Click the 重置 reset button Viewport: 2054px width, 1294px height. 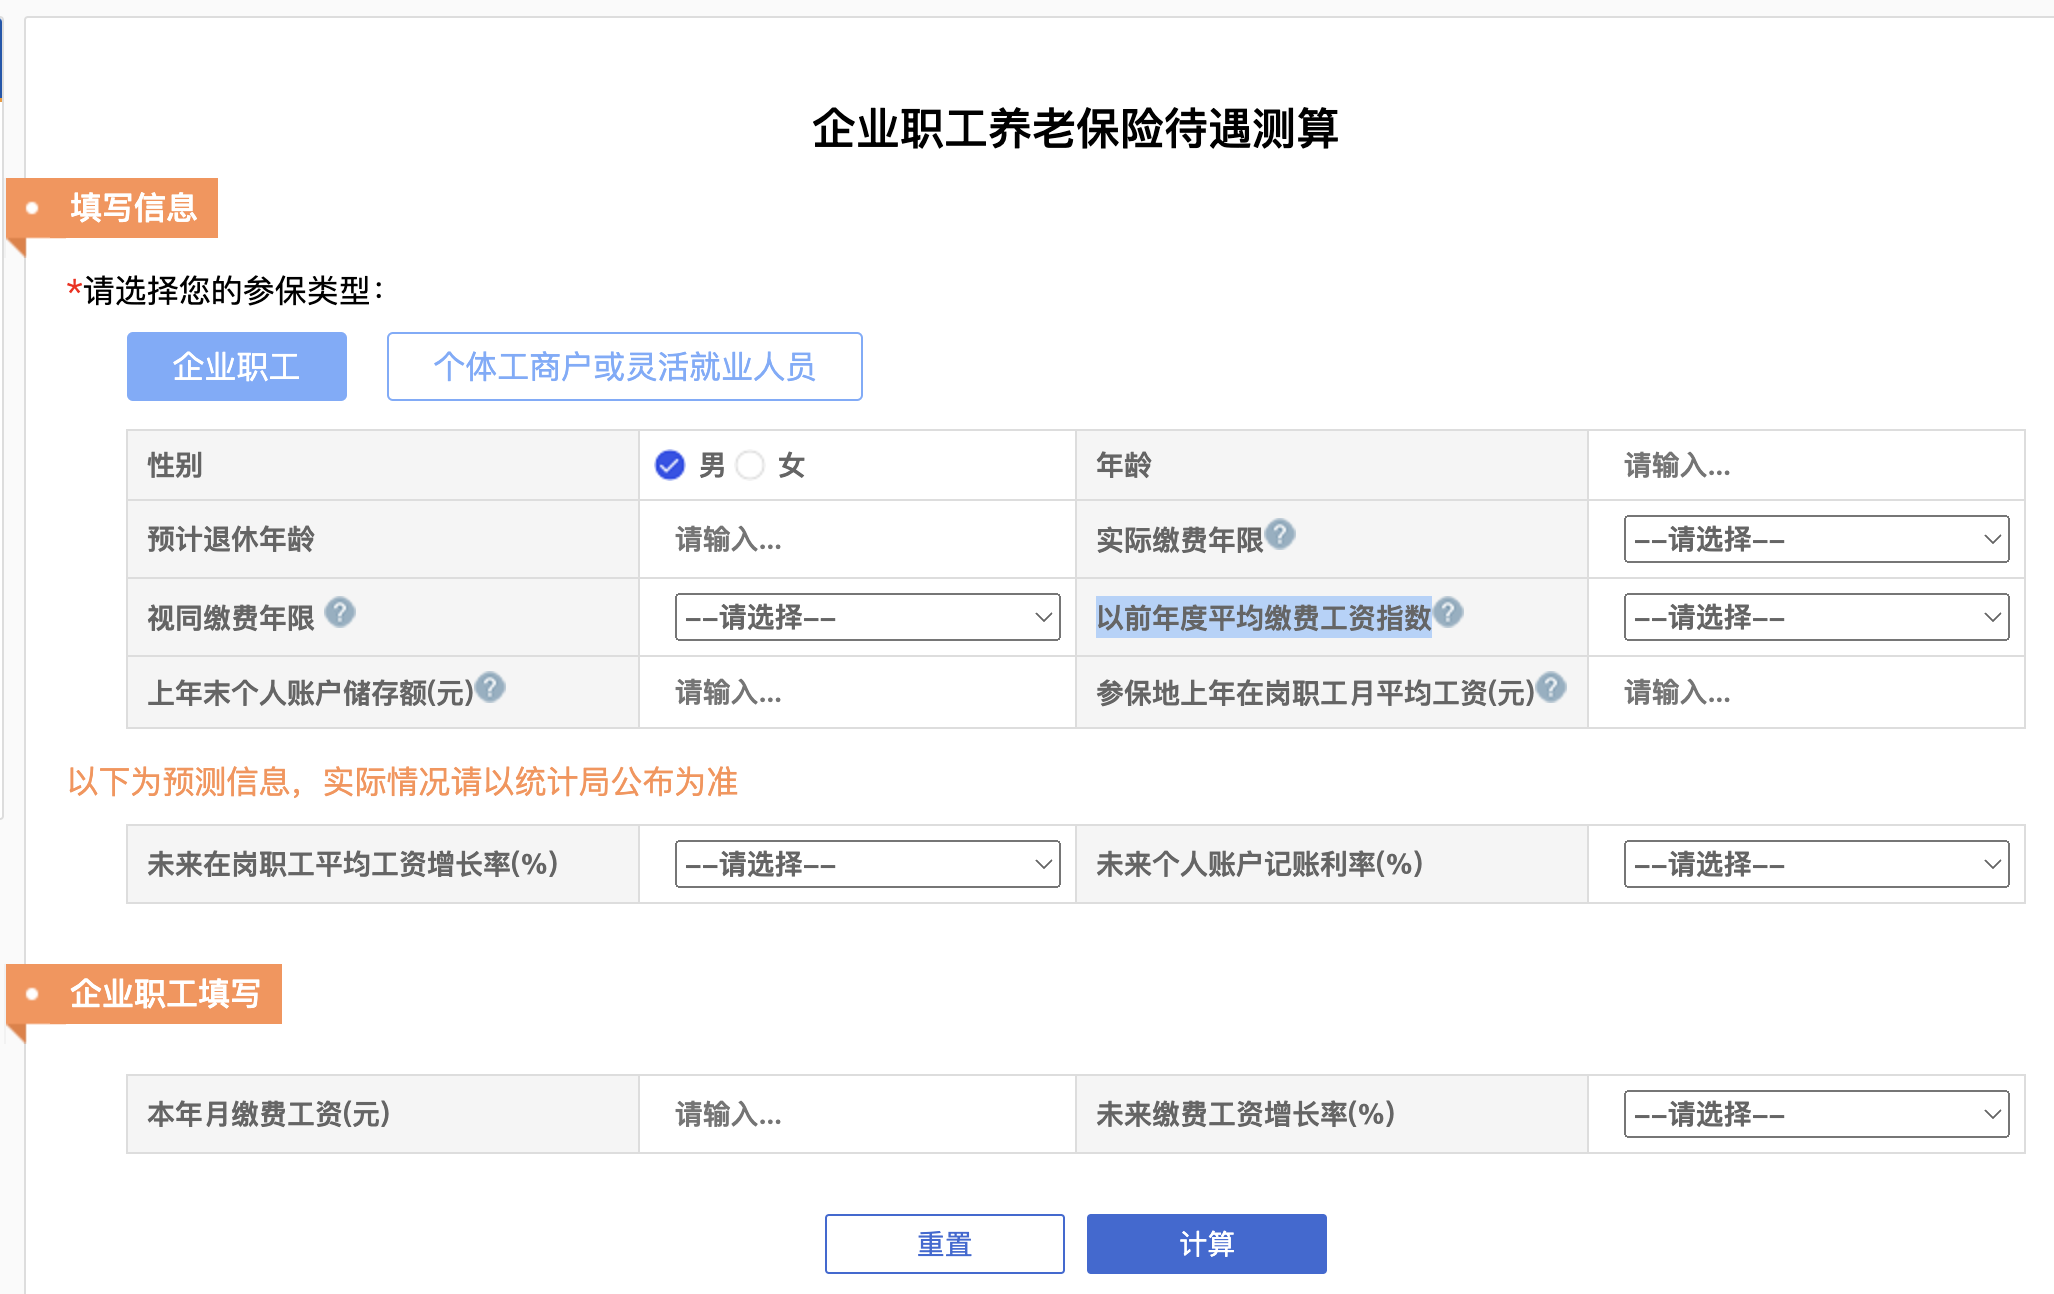[x=944, y=1244]
